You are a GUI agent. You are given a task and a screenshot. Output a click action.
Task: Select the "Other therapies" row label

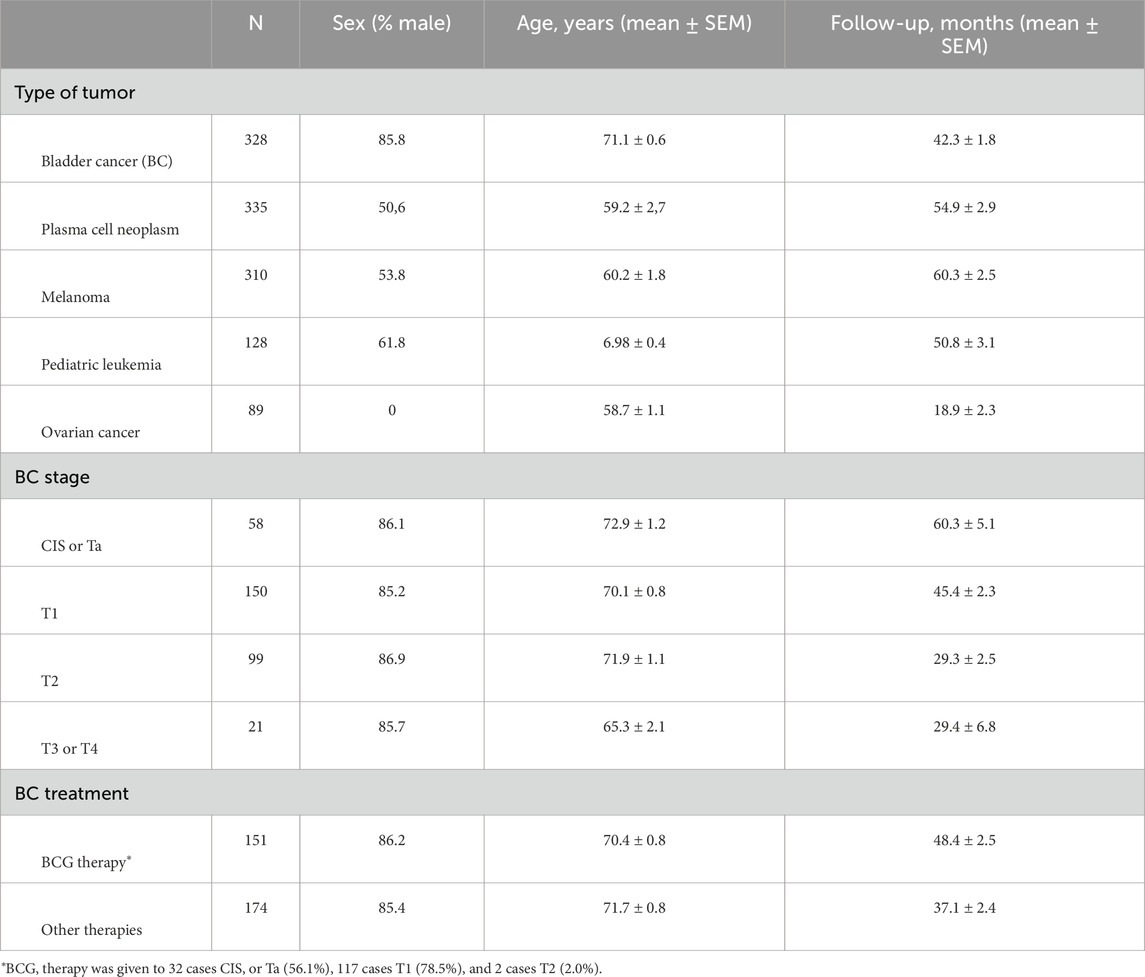92,930
